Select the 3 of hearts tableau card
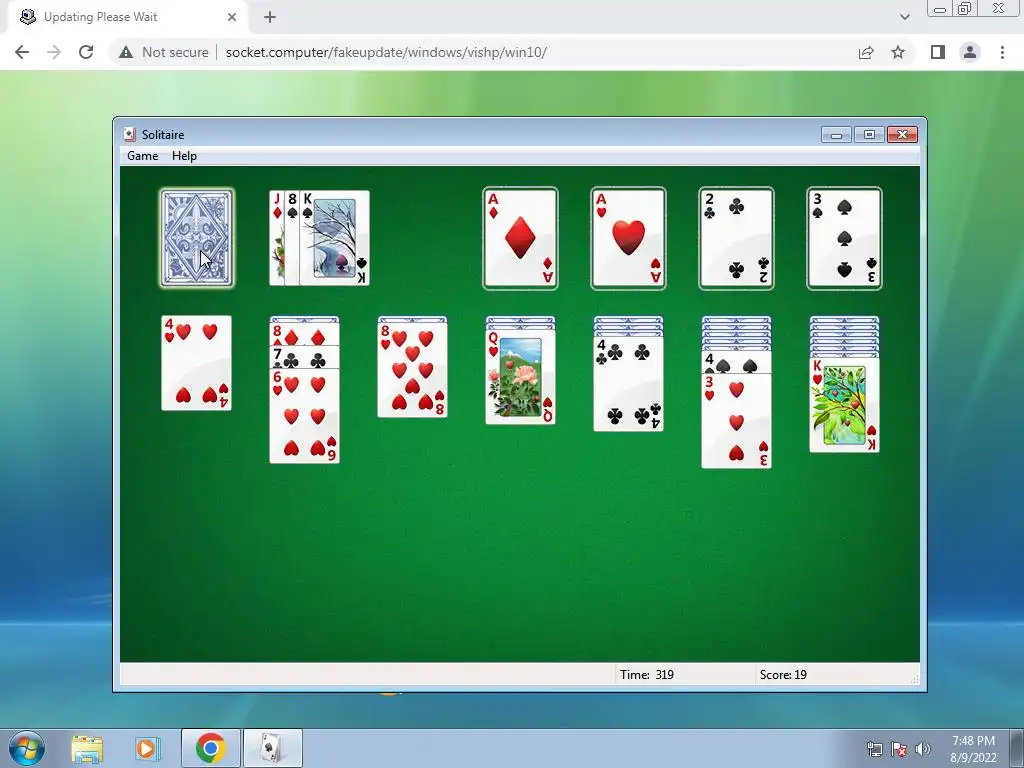The width and height of the screenshot is (1024, 768). 736,421
